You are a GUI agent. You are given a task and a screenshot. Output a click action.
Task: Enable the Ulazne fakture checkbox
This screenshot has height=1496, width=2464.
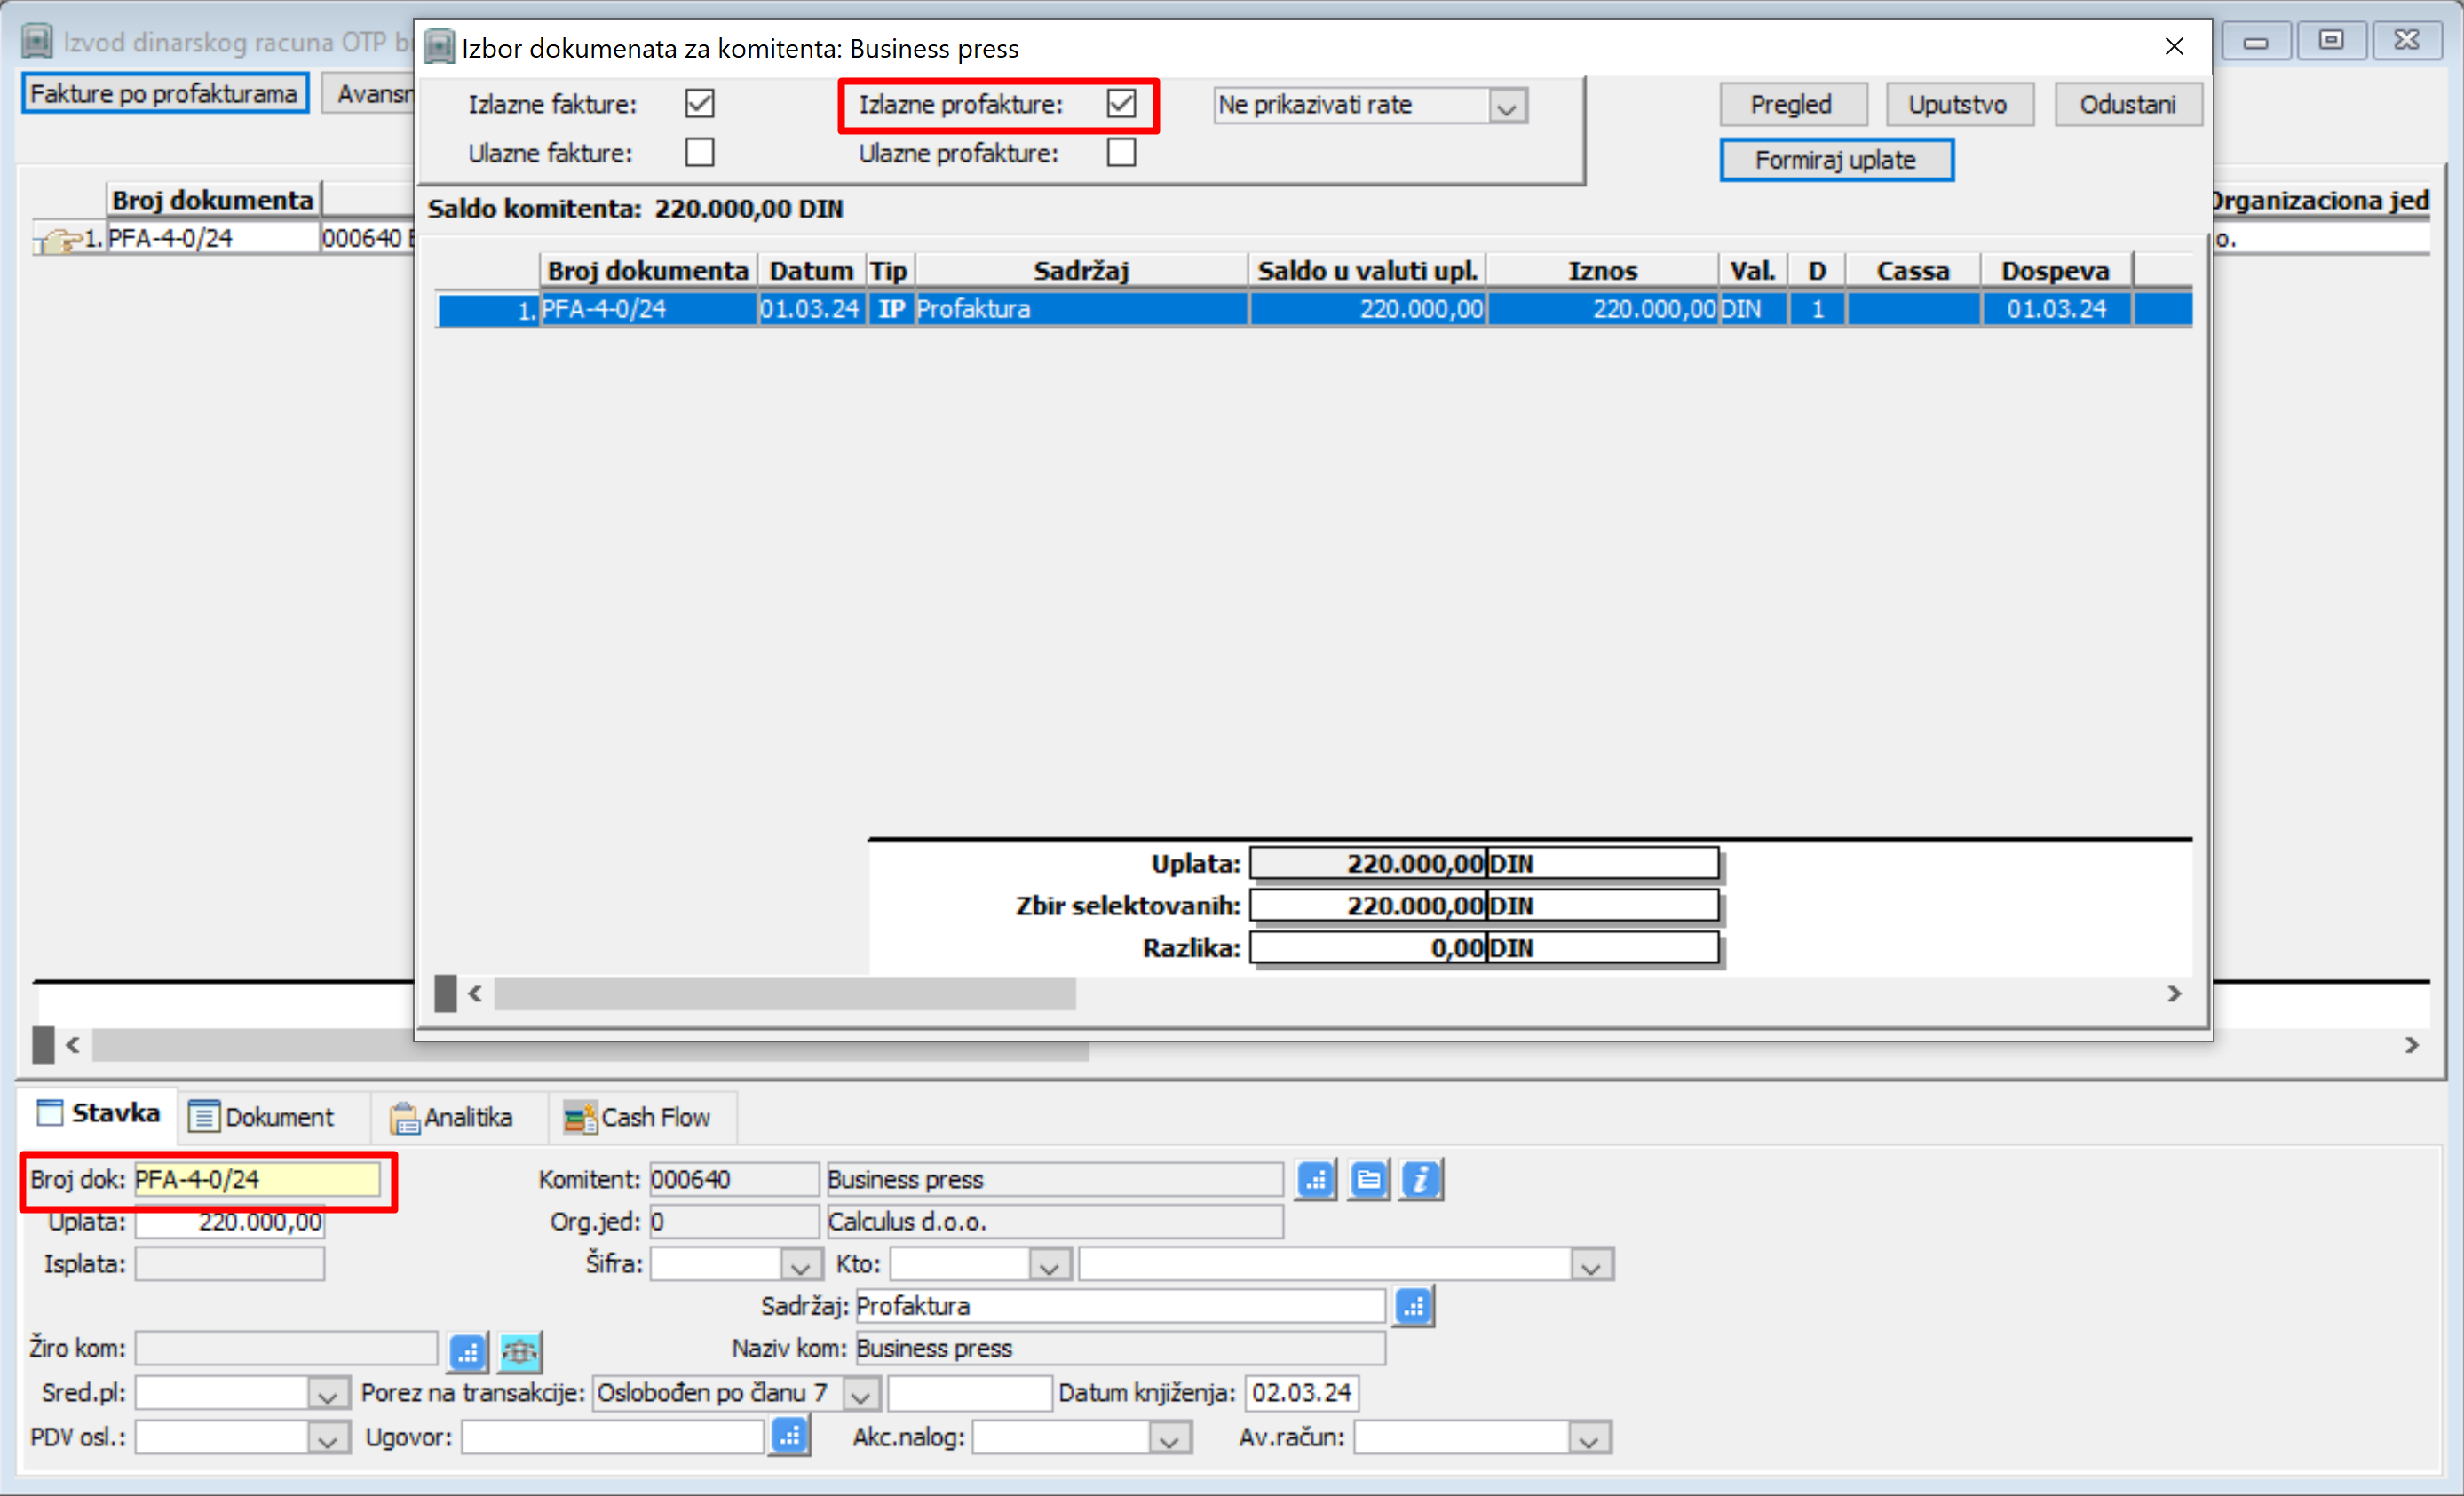point(699,153)
